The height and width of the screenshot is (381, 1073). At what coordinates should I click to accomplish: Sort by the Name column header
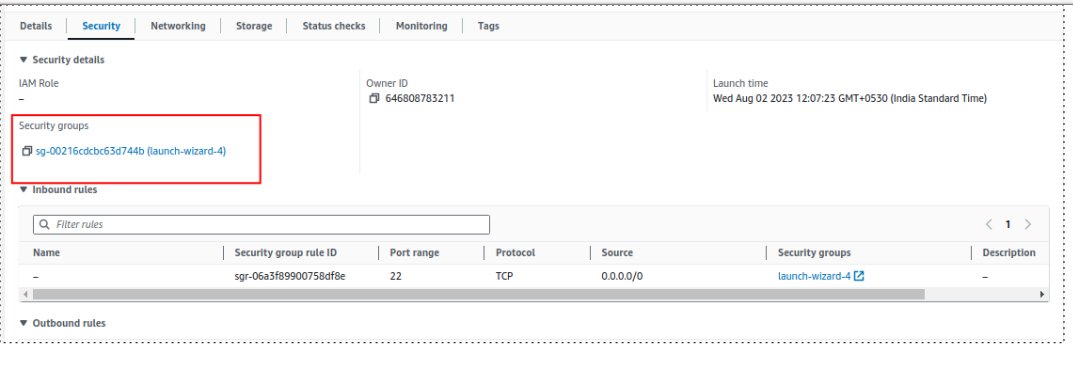tap(47, 252)
